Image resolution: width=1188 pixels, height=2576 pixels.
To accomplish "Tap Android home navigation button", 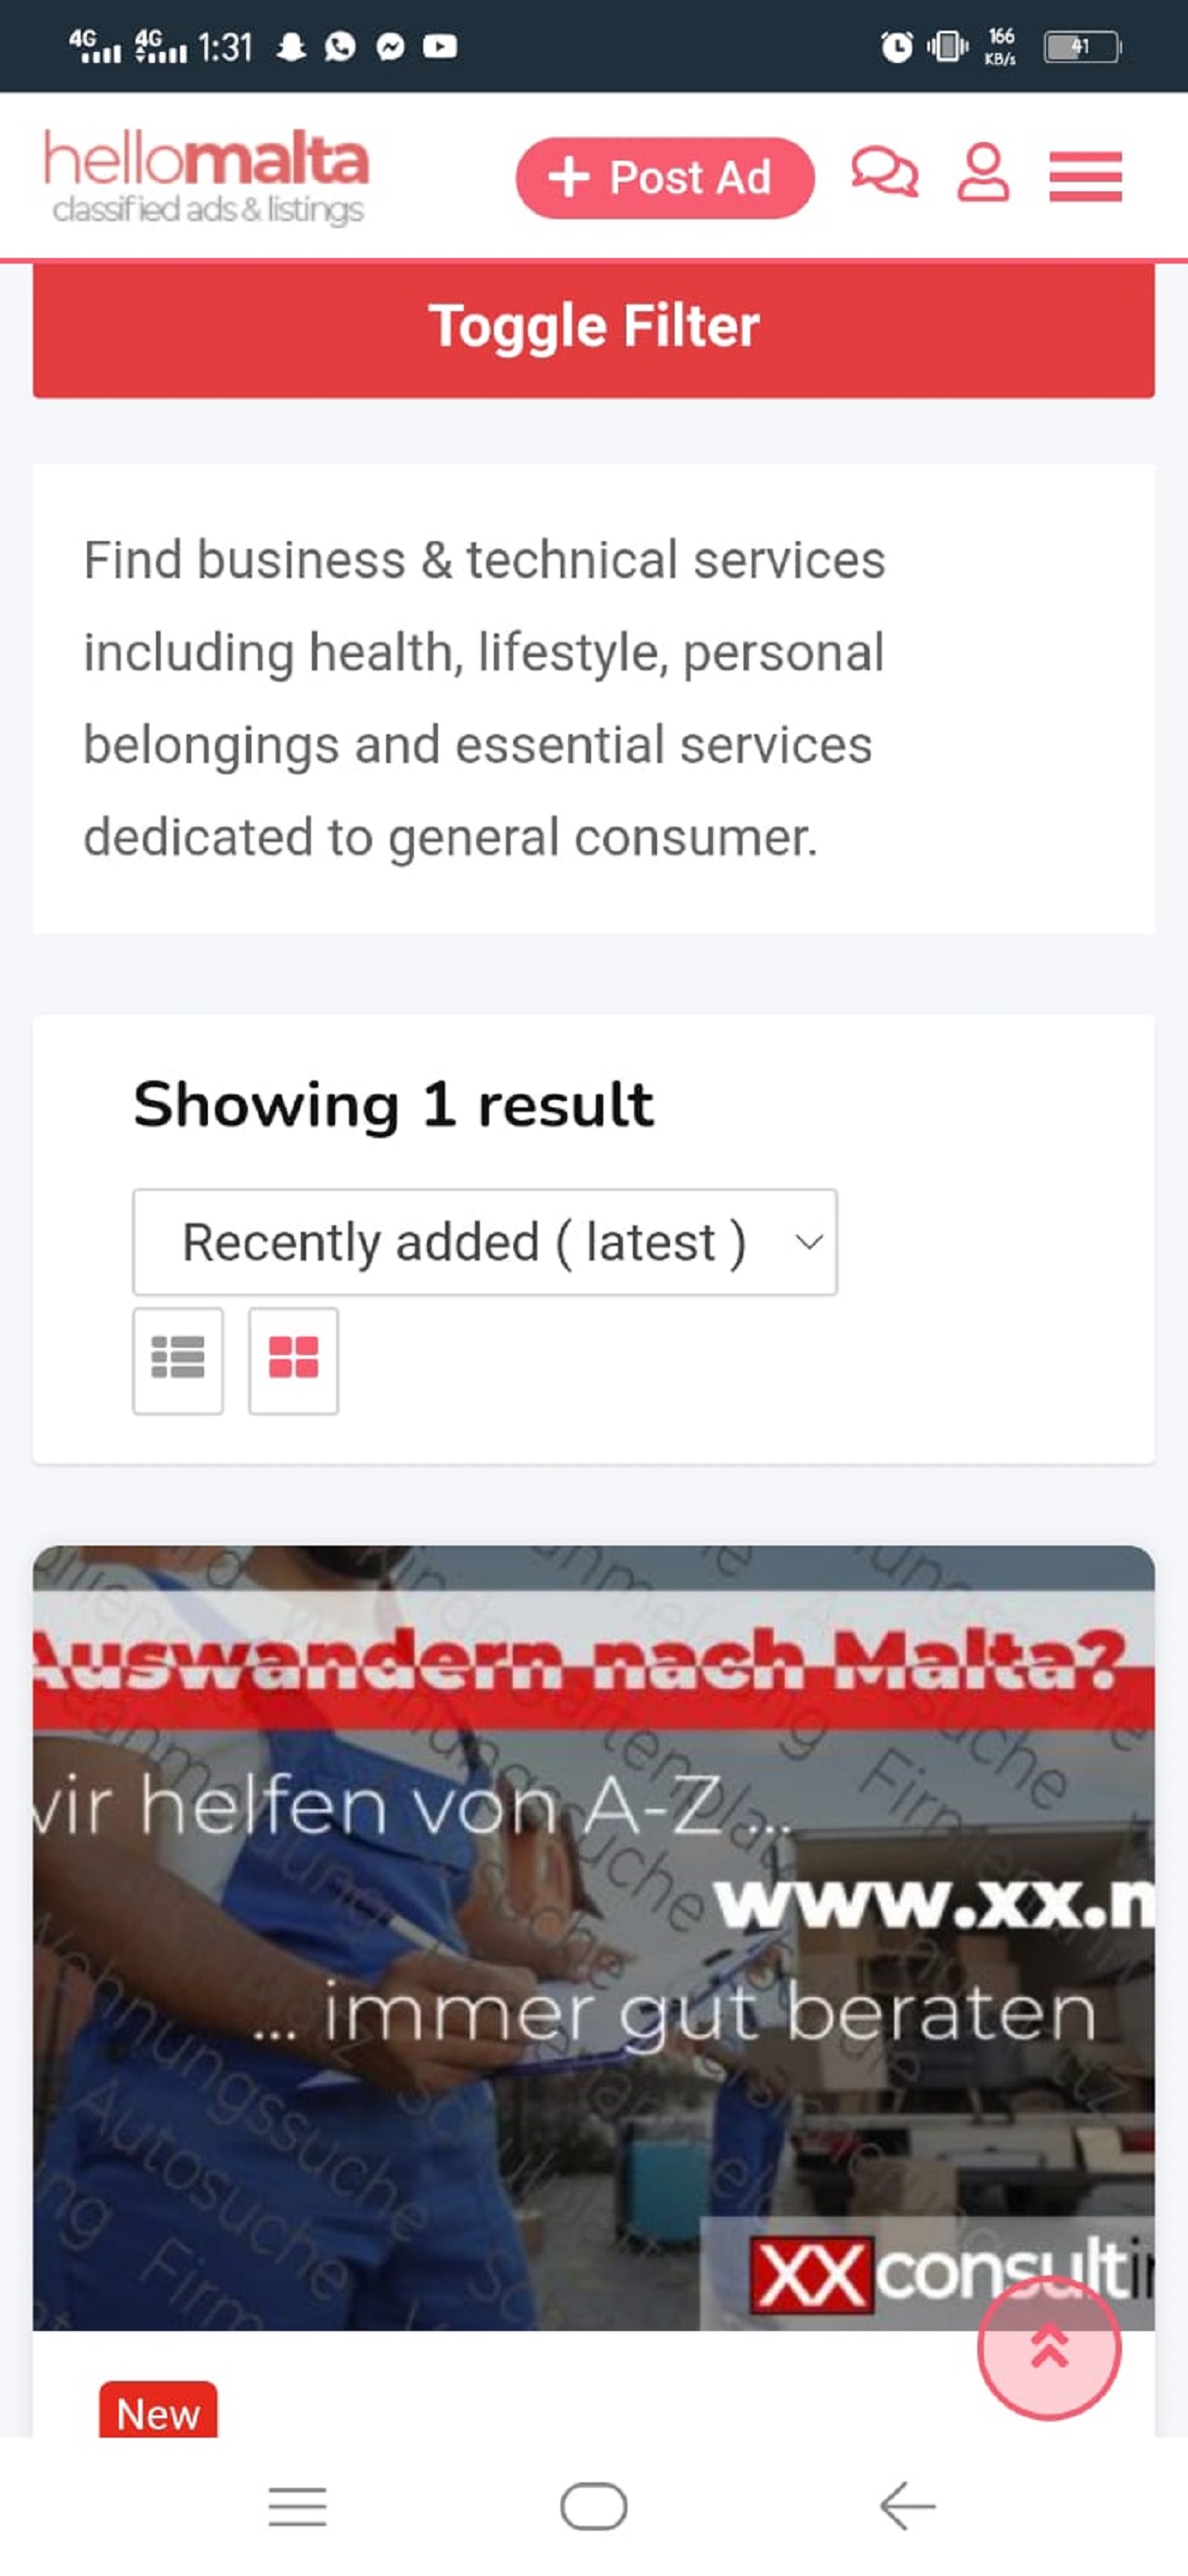I will click(x=594, y=2505).
